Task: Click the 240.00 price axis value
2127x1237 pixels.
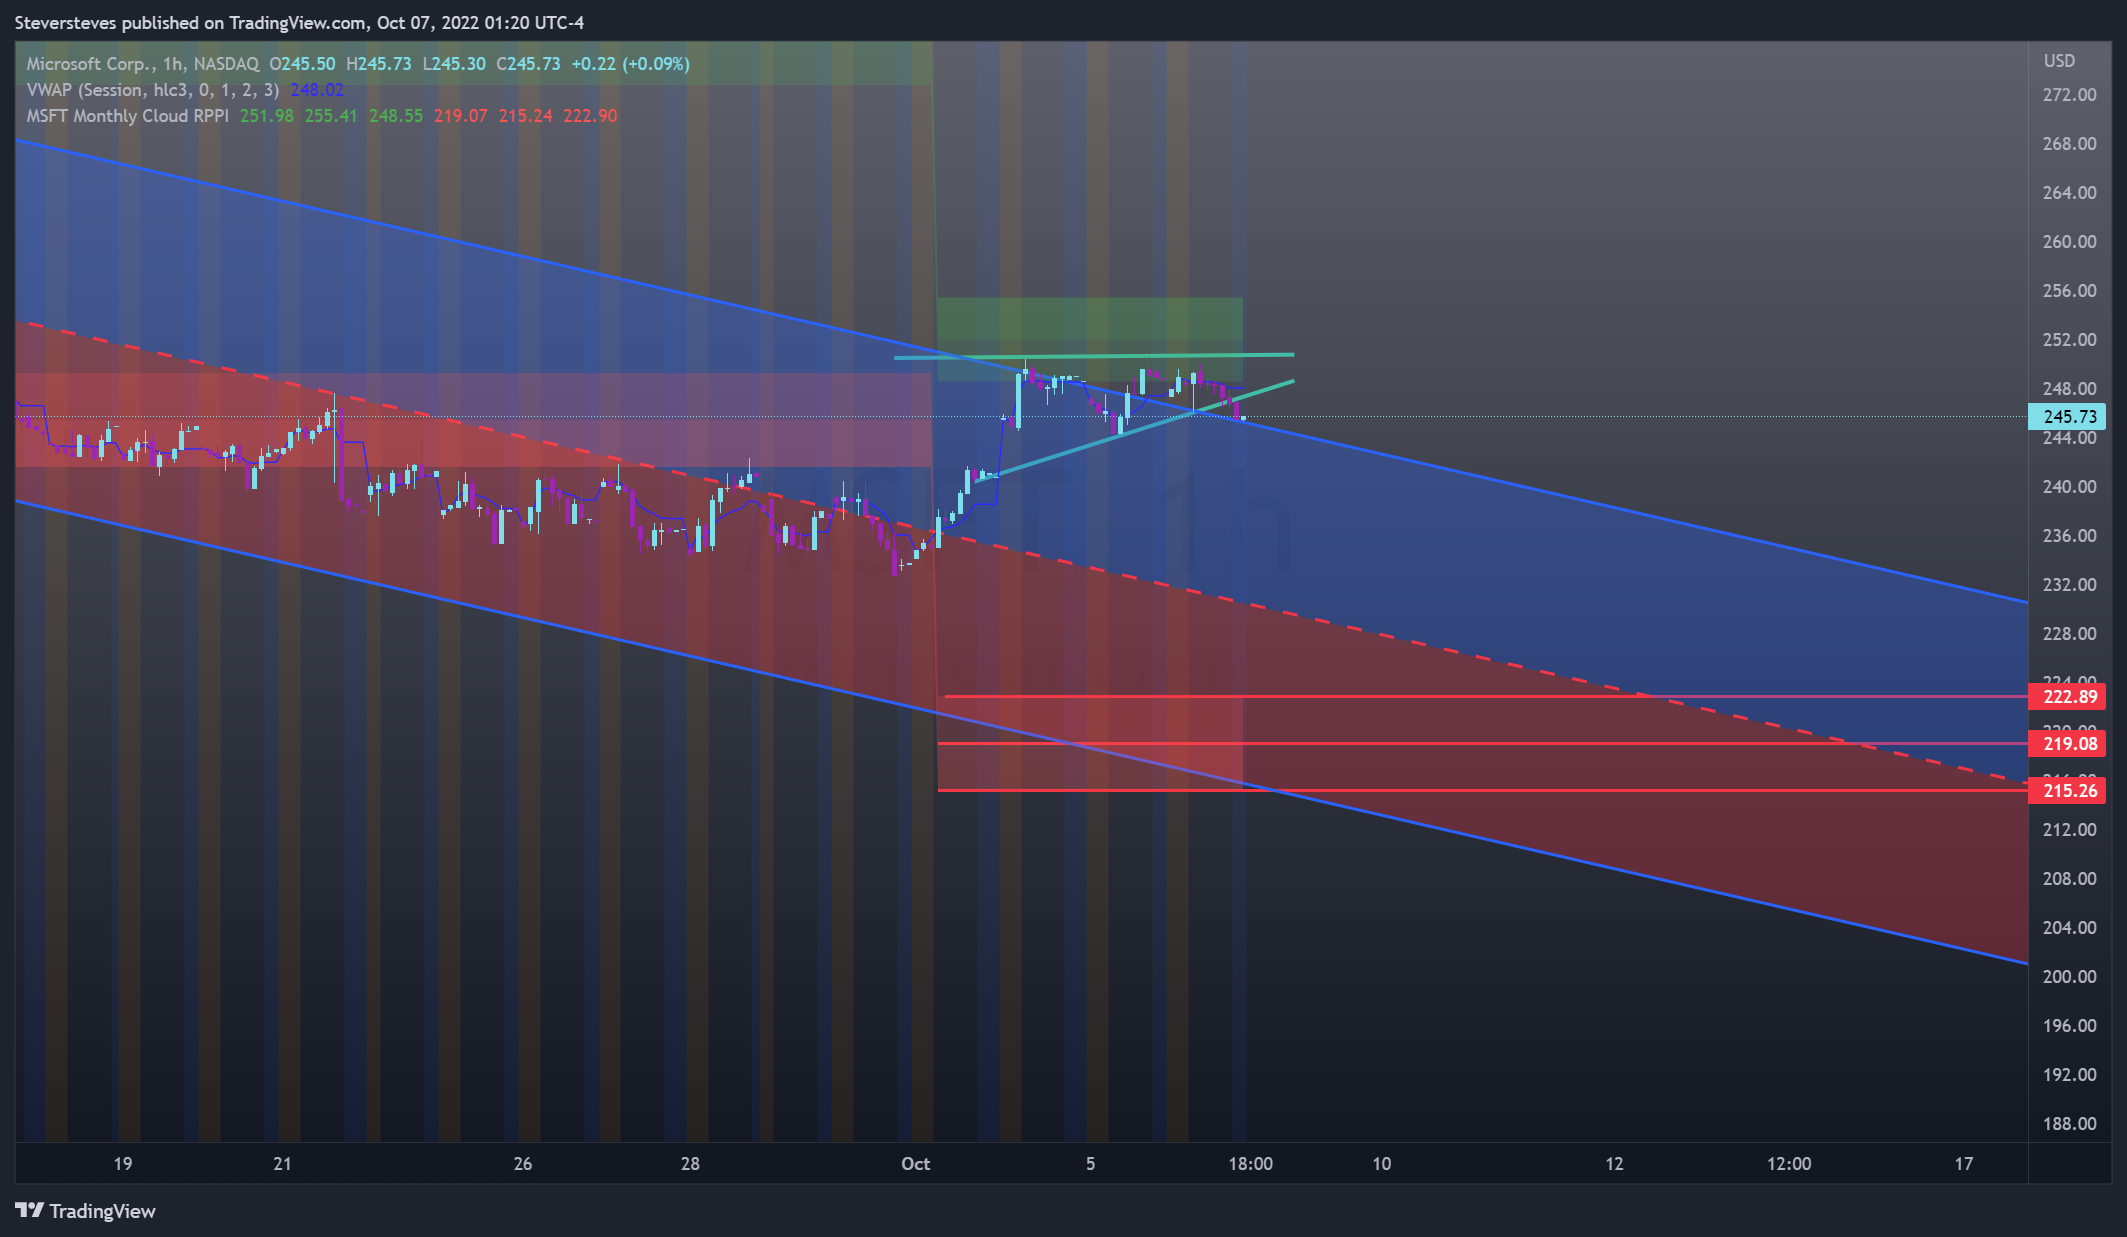Action: click(2069, 487)
